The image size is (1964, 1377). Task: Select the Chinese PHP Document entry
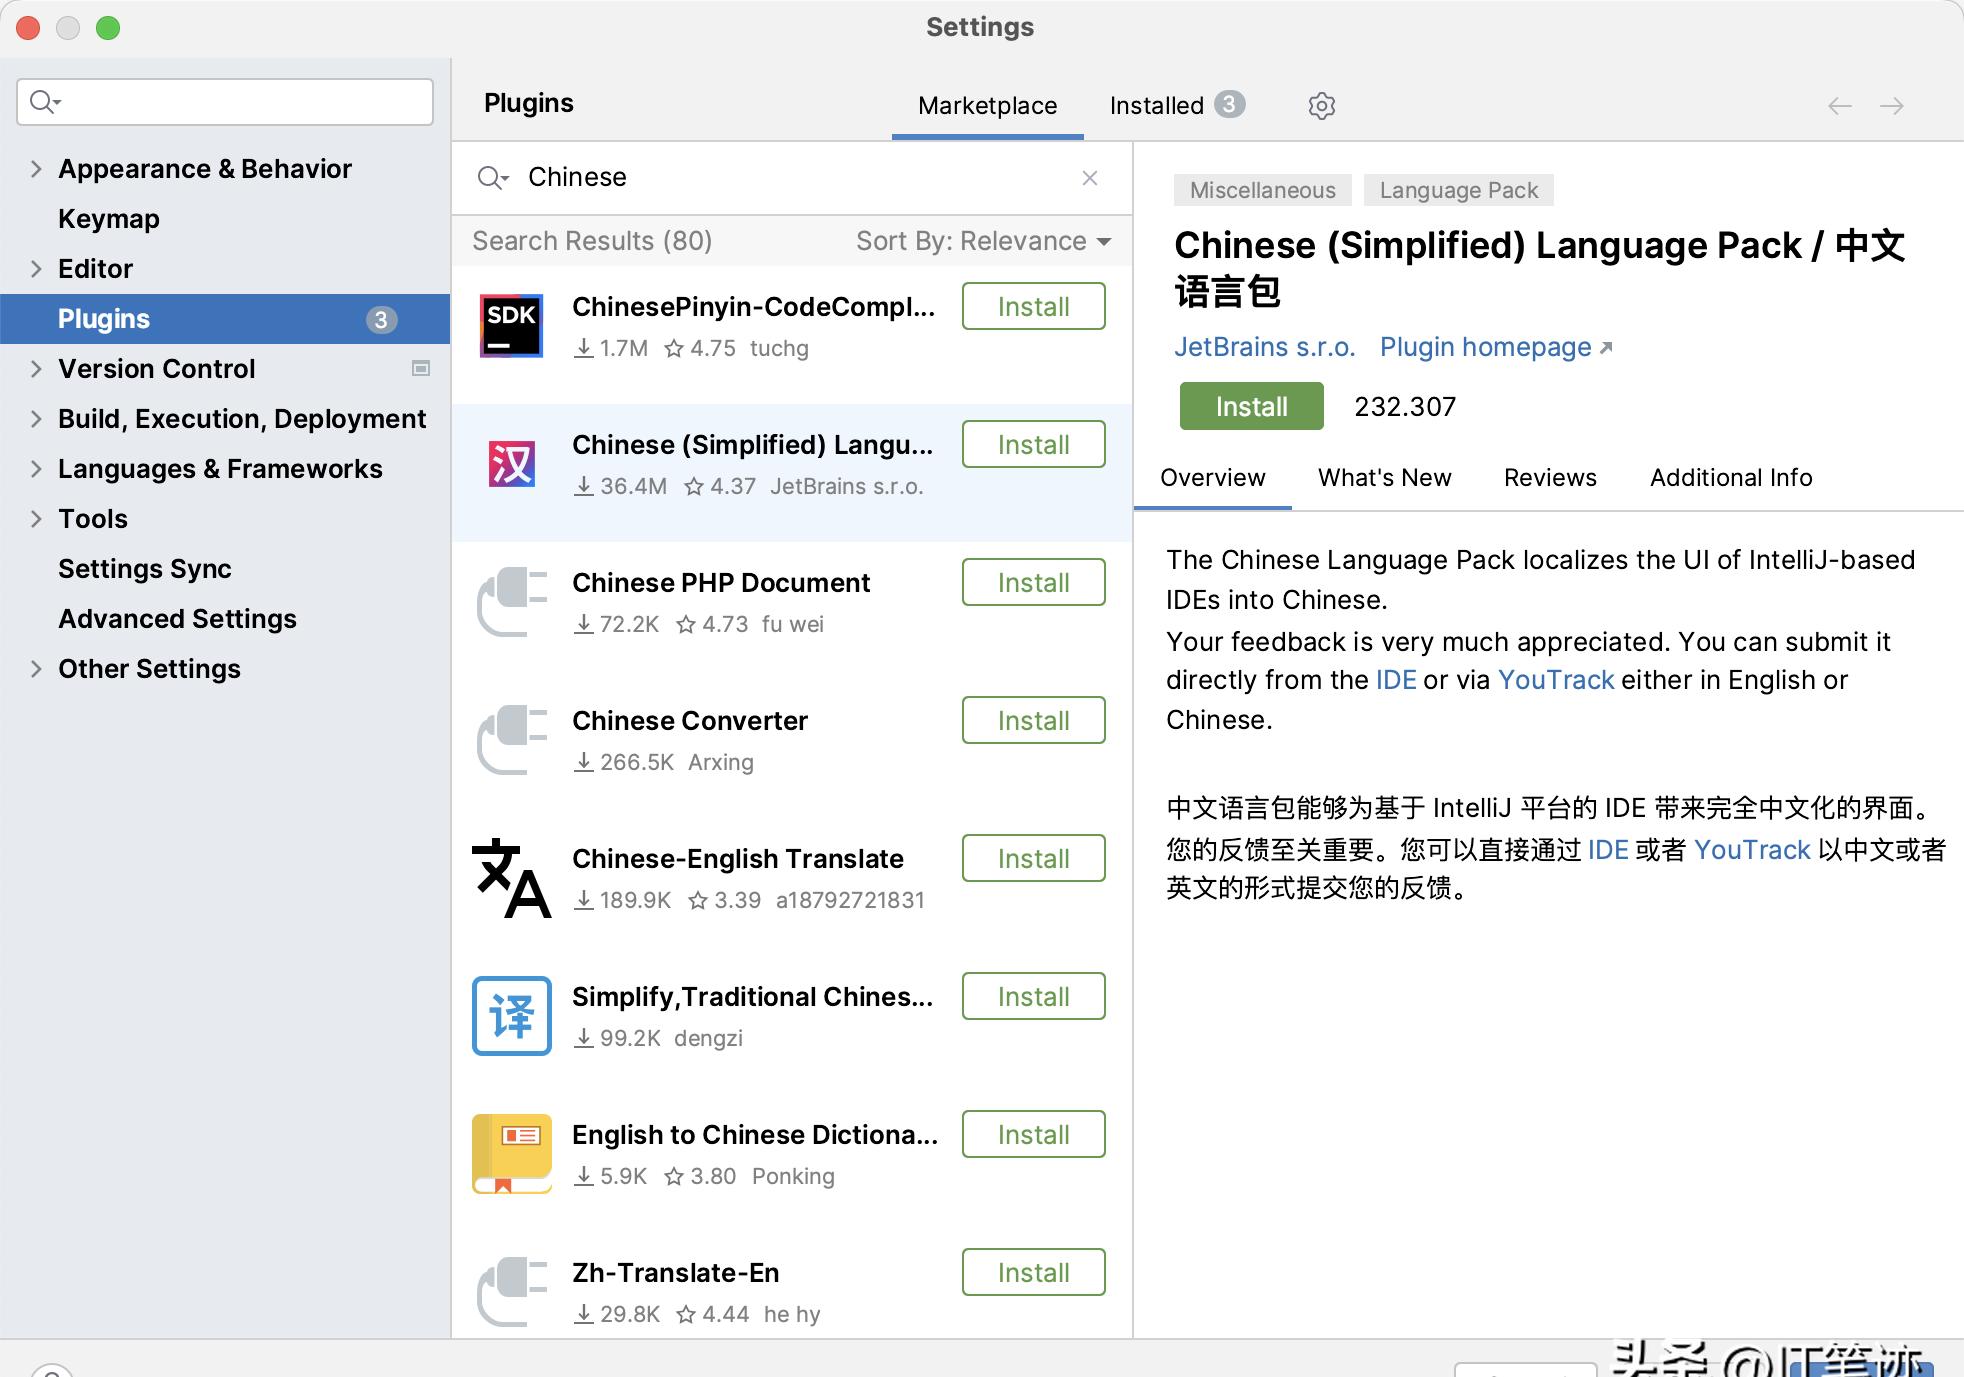[x=792, y=611]
